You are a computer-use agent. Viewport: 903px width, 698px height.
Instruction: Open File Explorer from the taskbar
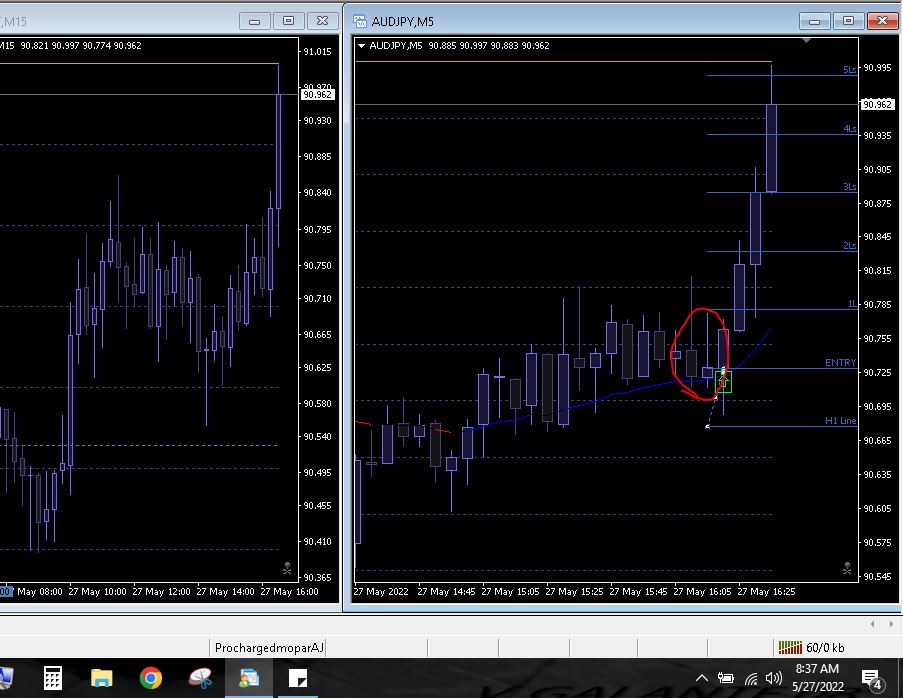102,678
